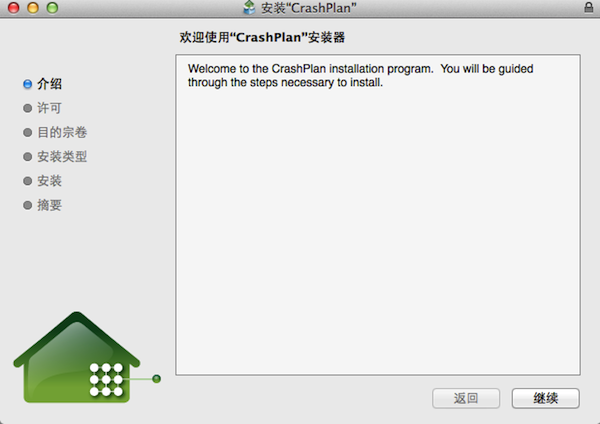This screenshot has width=600, height=424.
Task: Select the 安装类型 step label
Action: click(x=62, y=157)
